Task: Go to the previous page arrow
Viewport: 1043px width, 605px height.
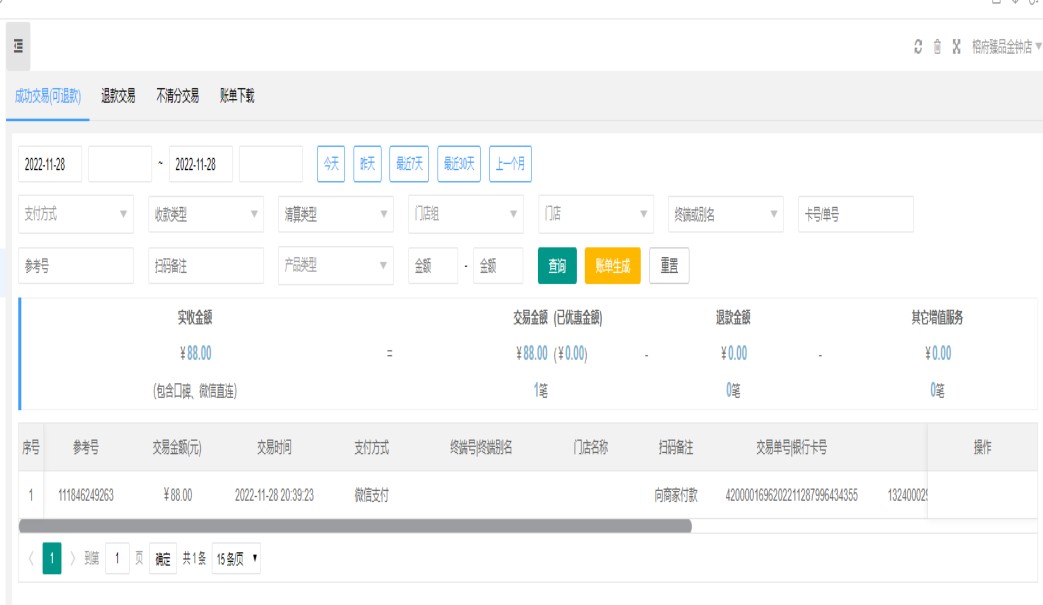Action: tap(30, 558)
